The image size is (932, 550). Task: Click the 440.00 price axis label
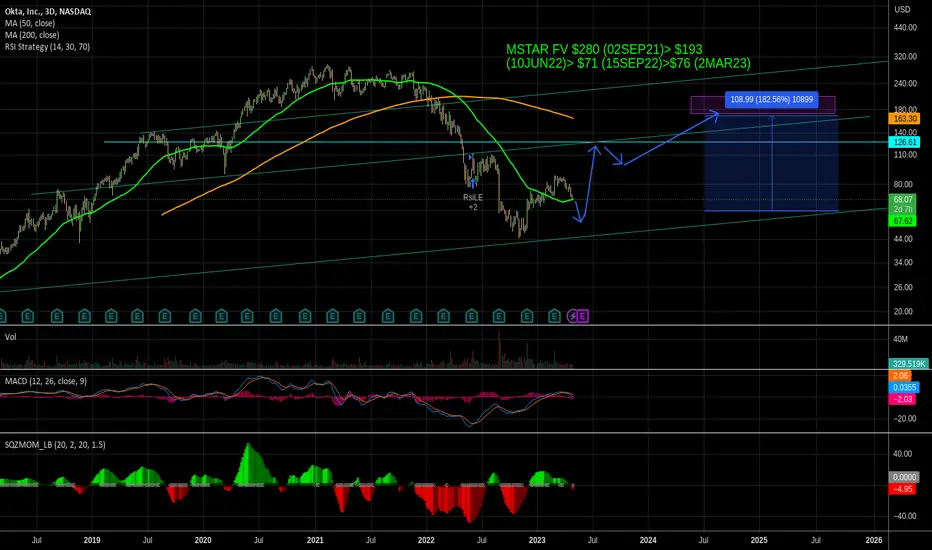click(x=905, y=27)
